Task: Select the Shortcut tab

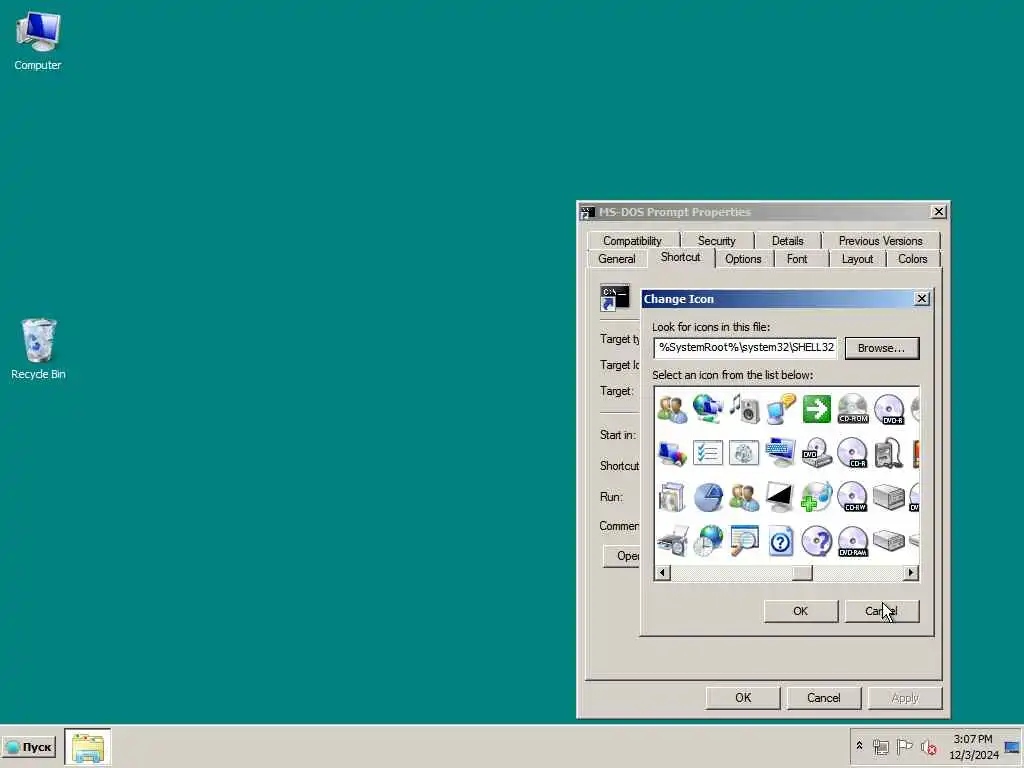Action: point(680,257)
